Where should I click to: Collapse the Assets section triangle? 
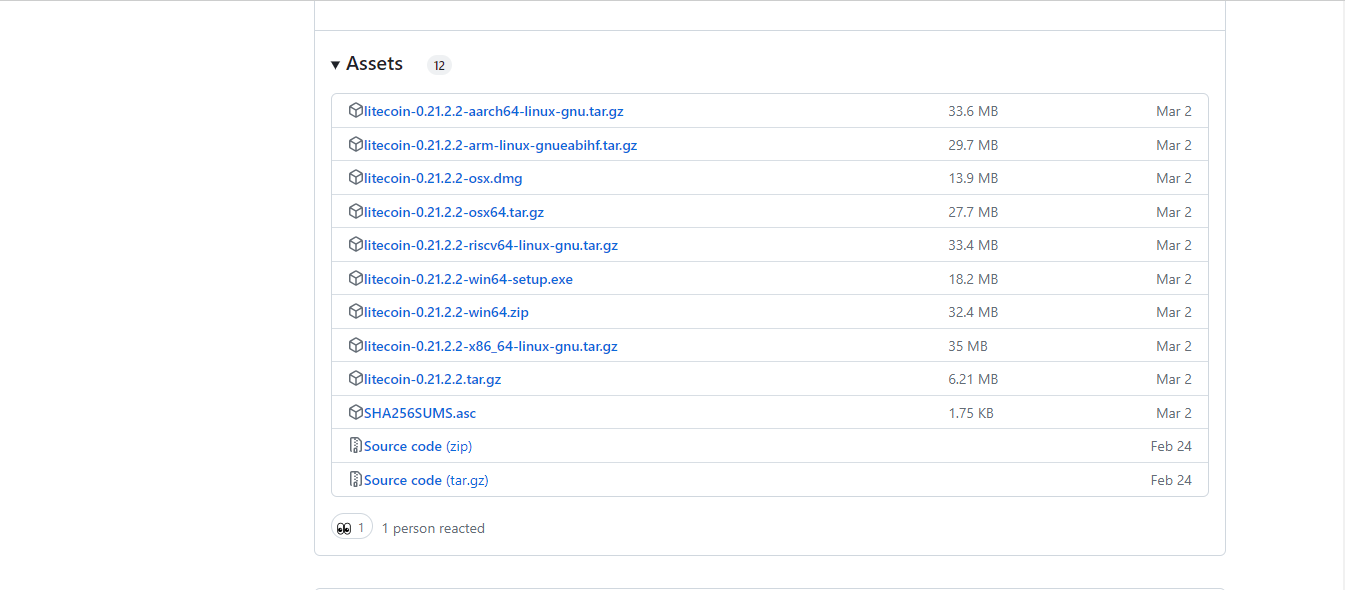336,65
